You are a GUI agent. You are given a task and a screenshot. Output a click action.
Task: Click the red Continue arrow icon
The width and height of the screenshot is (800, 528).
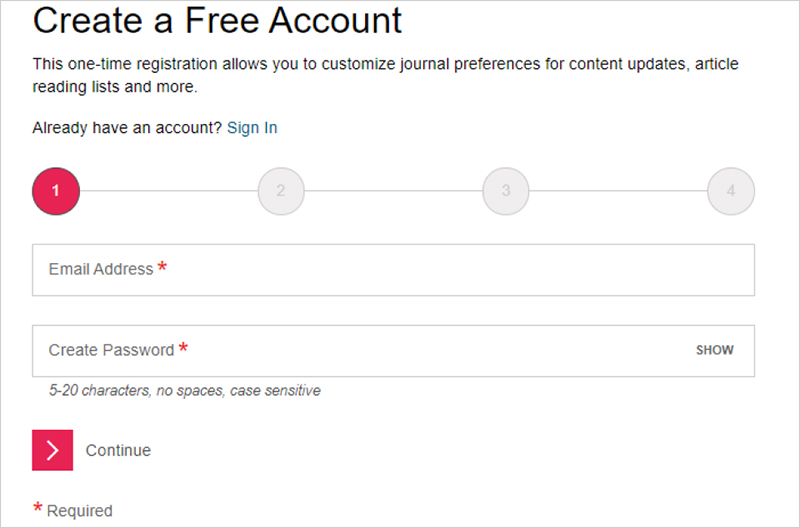[53, 450]
